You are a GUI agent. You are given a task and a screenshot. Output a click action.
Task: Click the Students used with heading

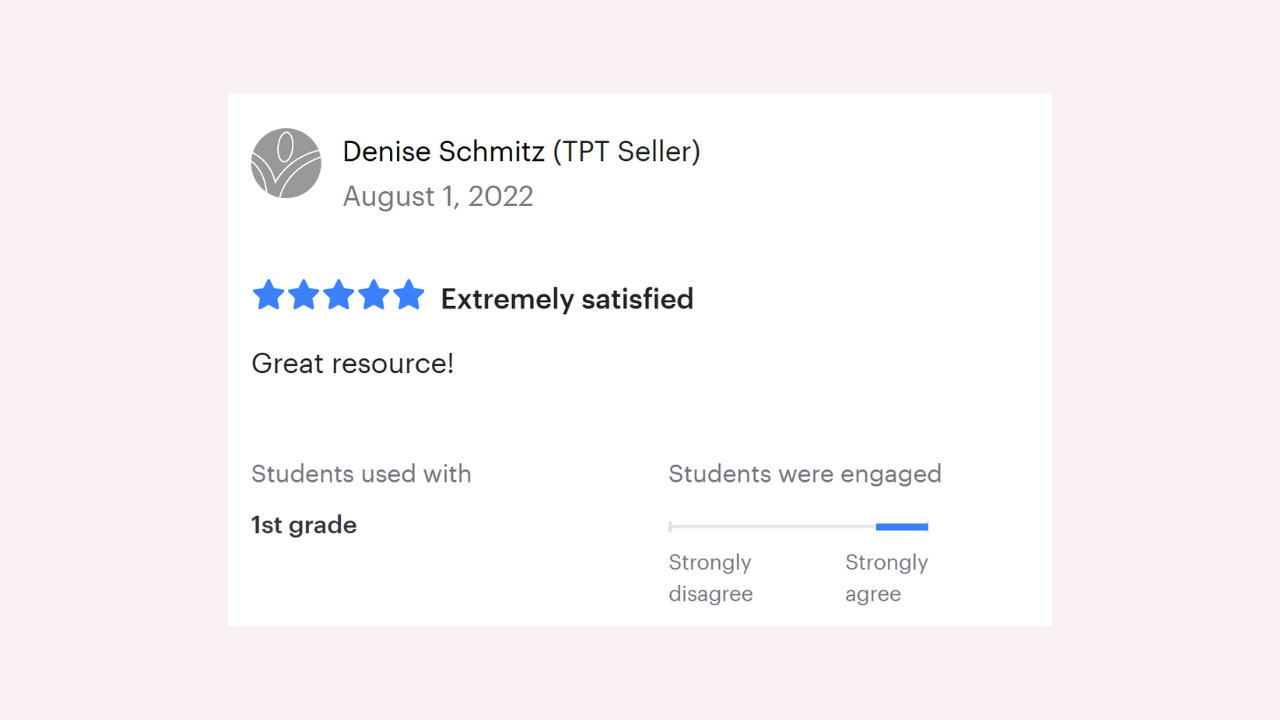tap(361, 474)
